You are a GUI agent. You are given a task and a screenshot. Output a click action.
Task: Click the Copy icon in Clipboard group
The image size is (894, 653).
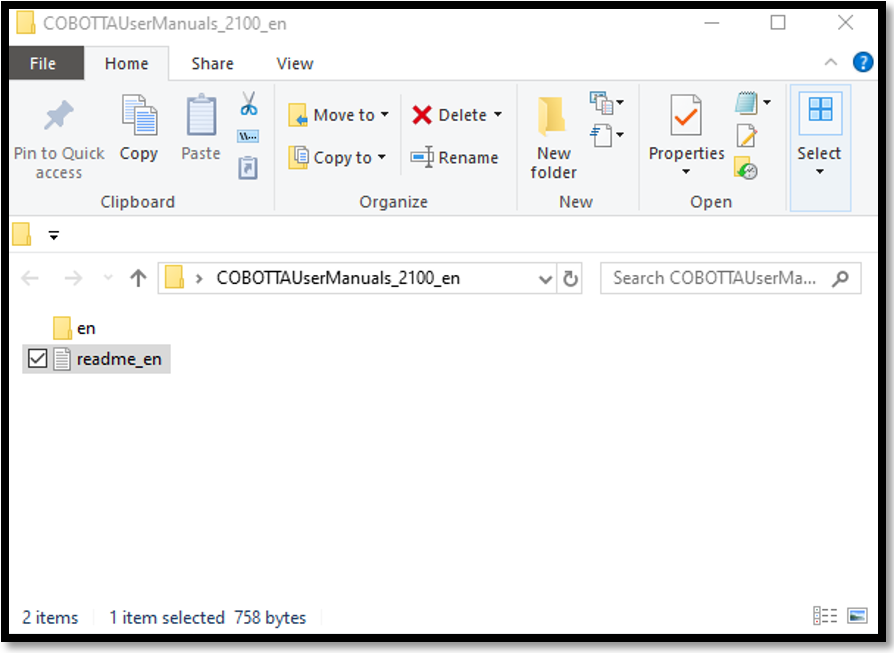tap(139, 115)
